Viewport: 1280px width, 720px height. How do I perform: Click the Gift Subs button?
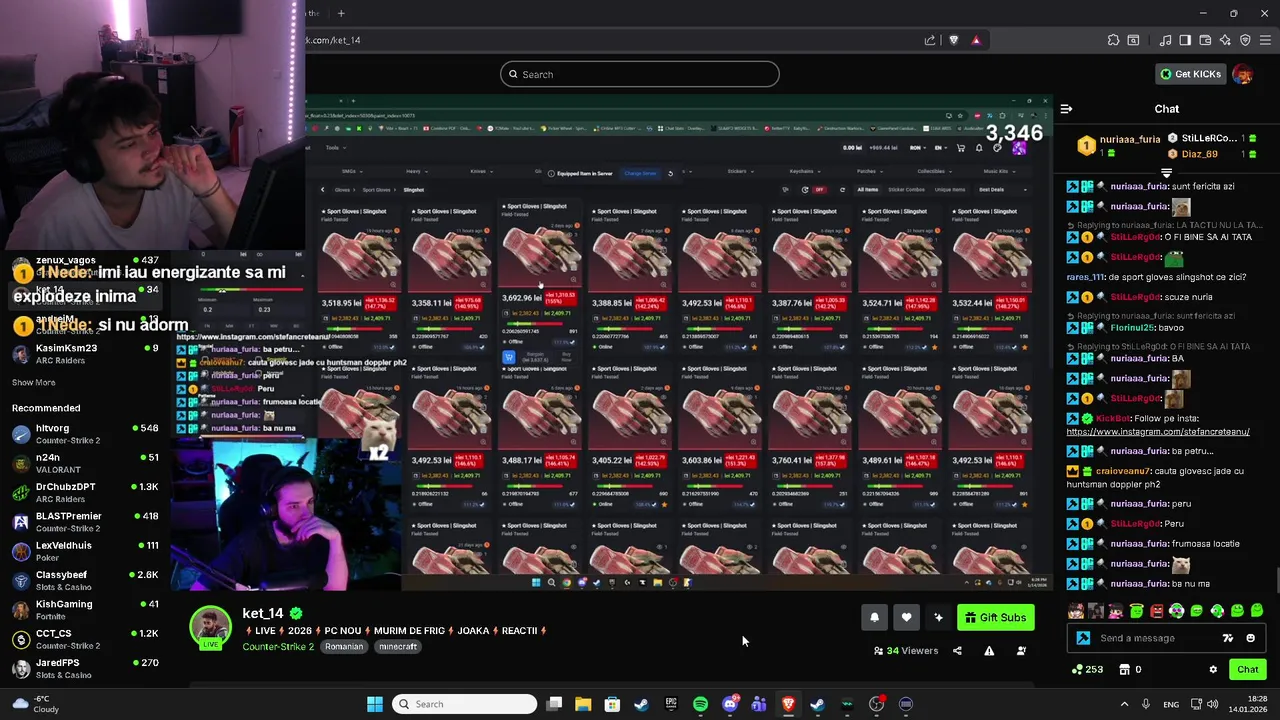995,617
